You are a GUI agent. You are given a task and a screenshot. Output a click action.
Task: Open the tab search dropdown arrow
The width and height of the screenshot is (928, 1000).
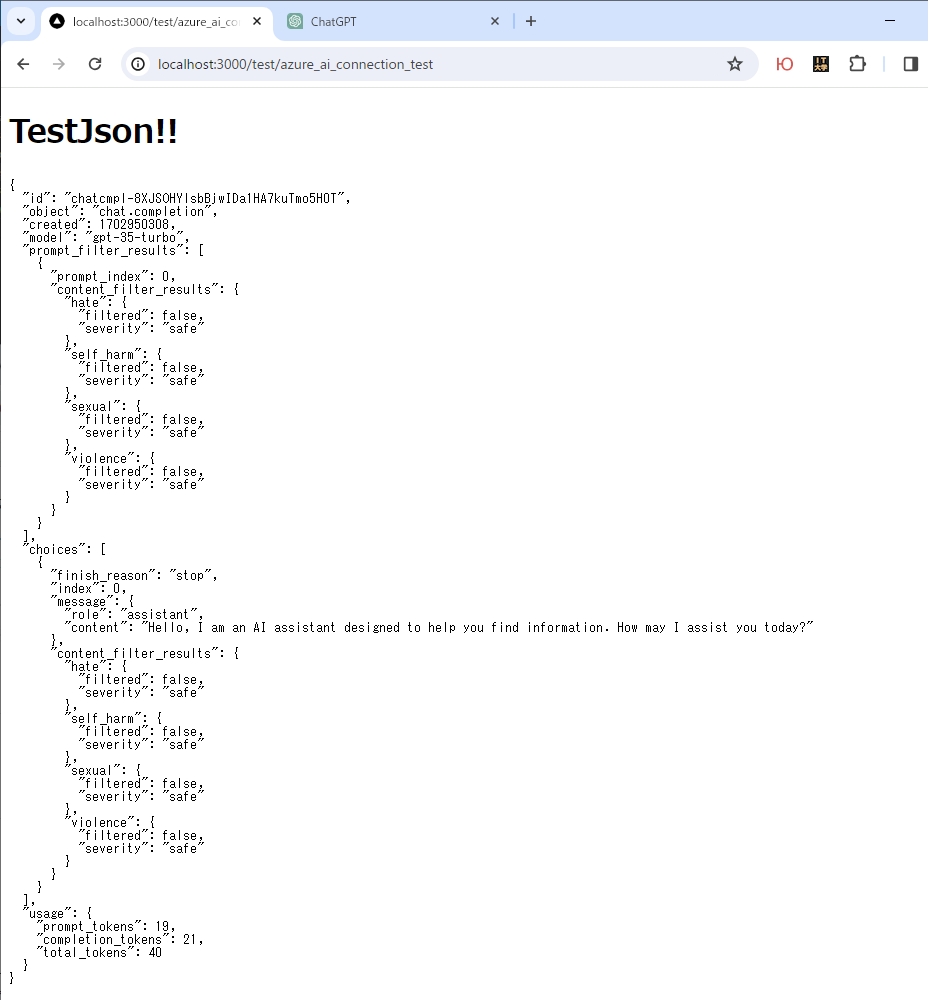click(x=20, y=20)
